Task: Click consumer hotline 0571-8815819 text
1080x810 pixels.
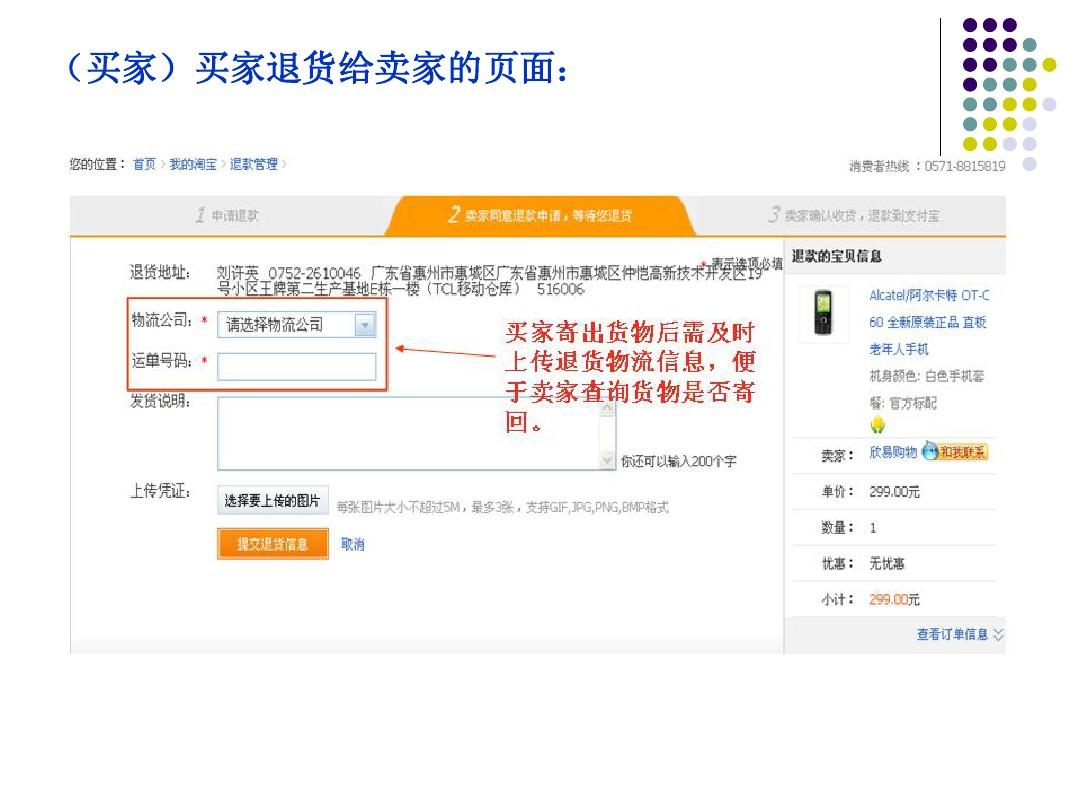Action: (964, 166)
